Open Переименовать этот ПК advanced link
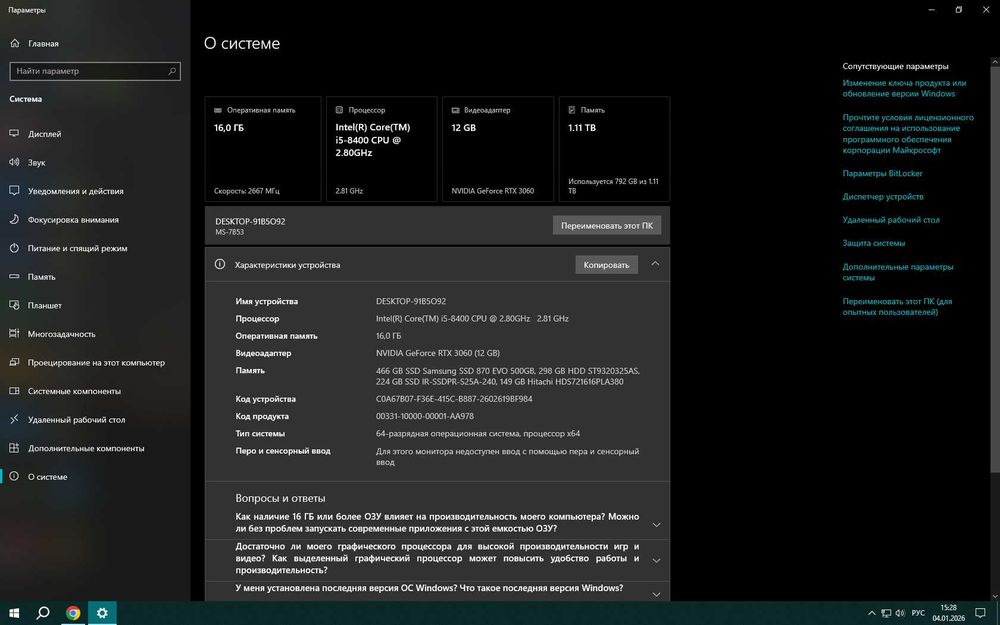1000x625 pixels. pyautogui.click(x=897, y=307)
